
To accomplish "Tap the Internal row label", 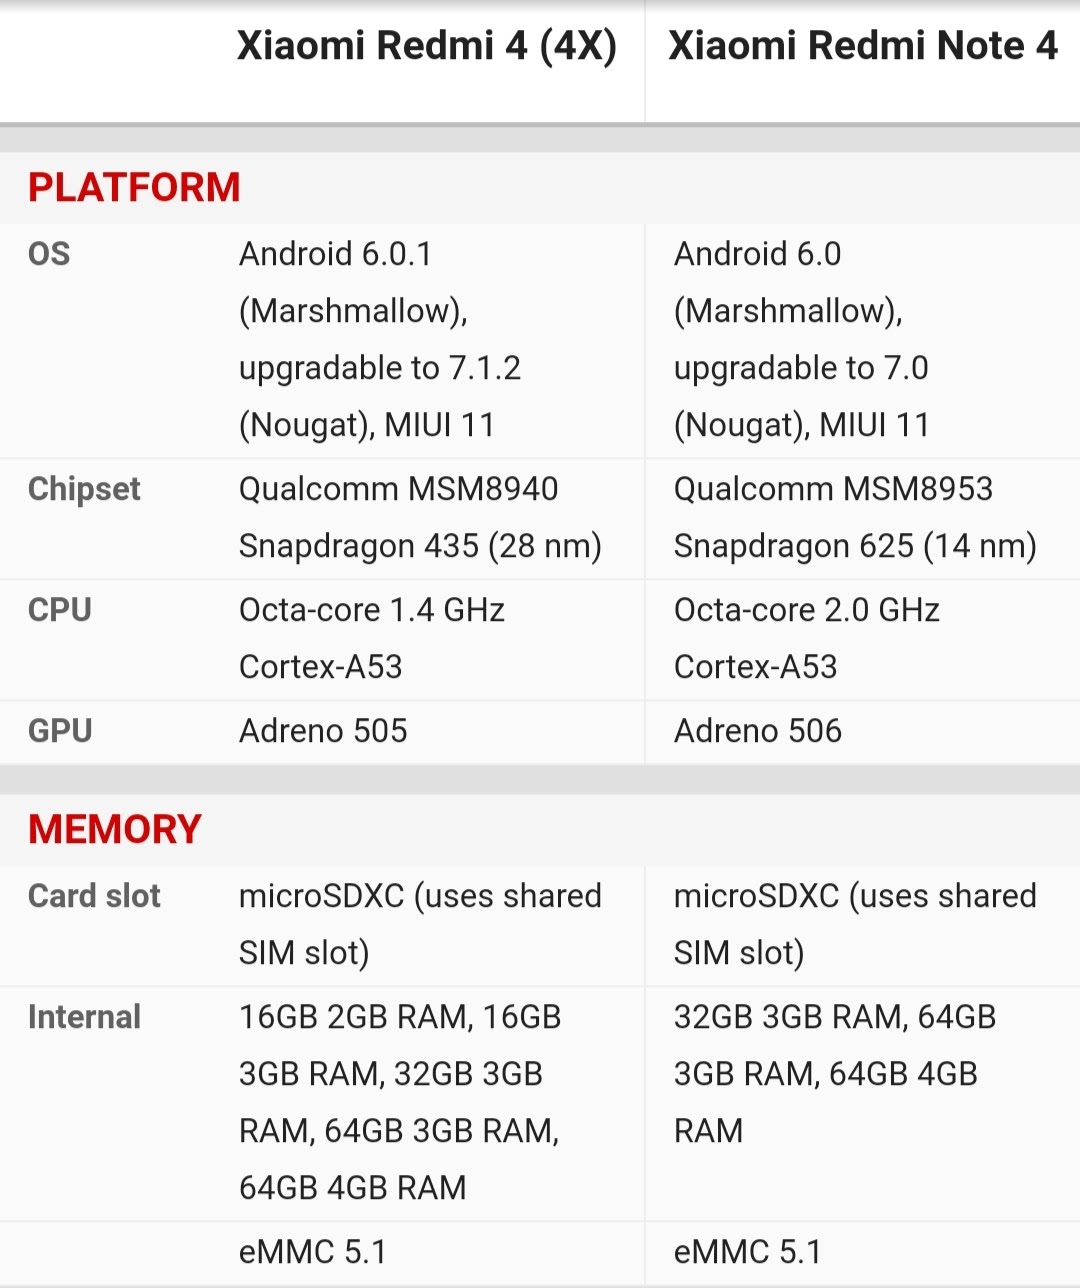I will 84,1017.
